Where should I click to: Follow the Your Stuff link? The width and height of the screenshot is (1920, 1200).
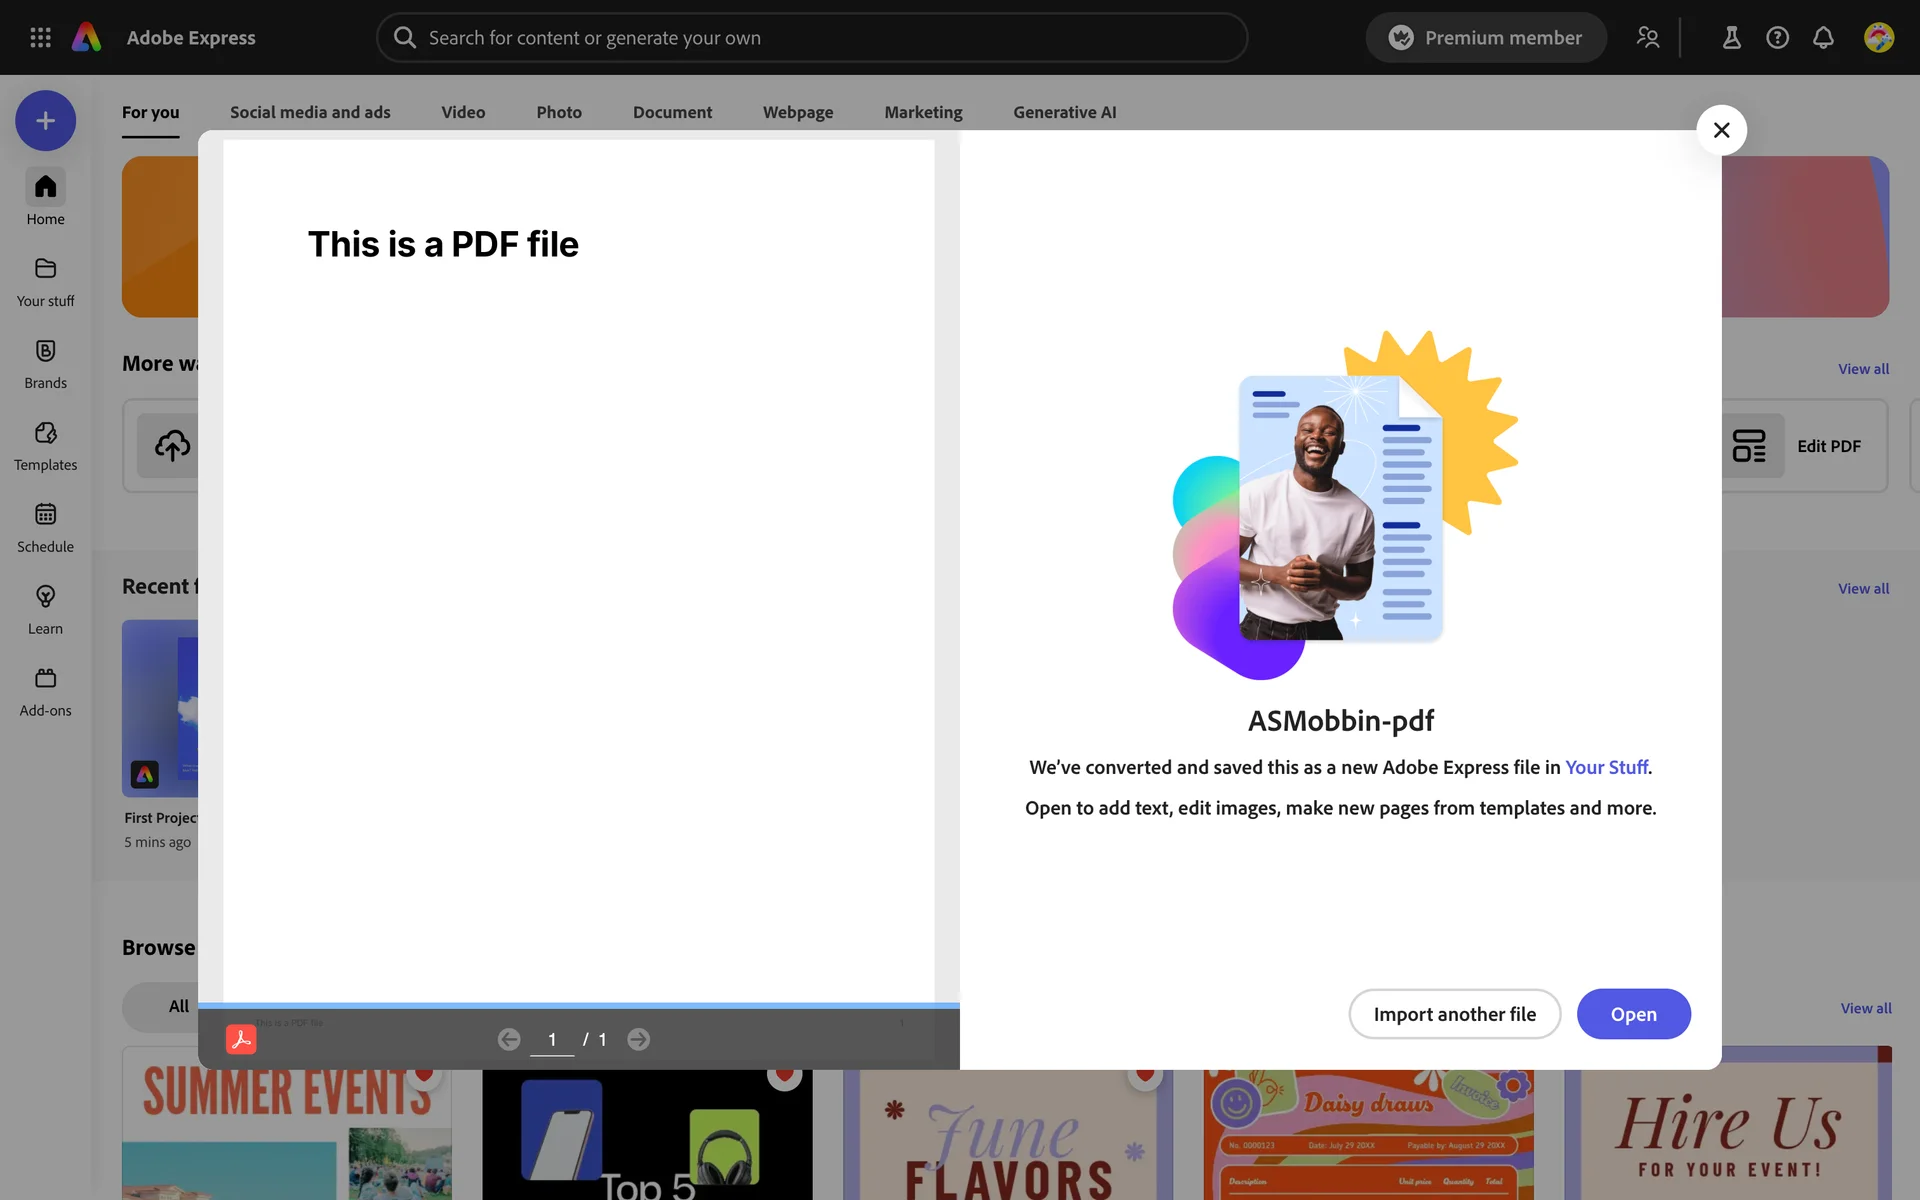[x=1606, y=767]
